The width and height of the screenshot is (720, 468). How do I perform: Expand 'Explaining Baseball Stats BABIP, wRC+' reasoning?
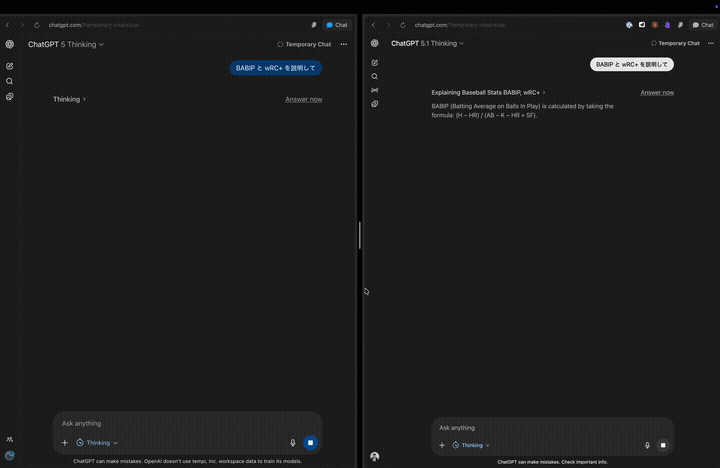coord(488,92)
